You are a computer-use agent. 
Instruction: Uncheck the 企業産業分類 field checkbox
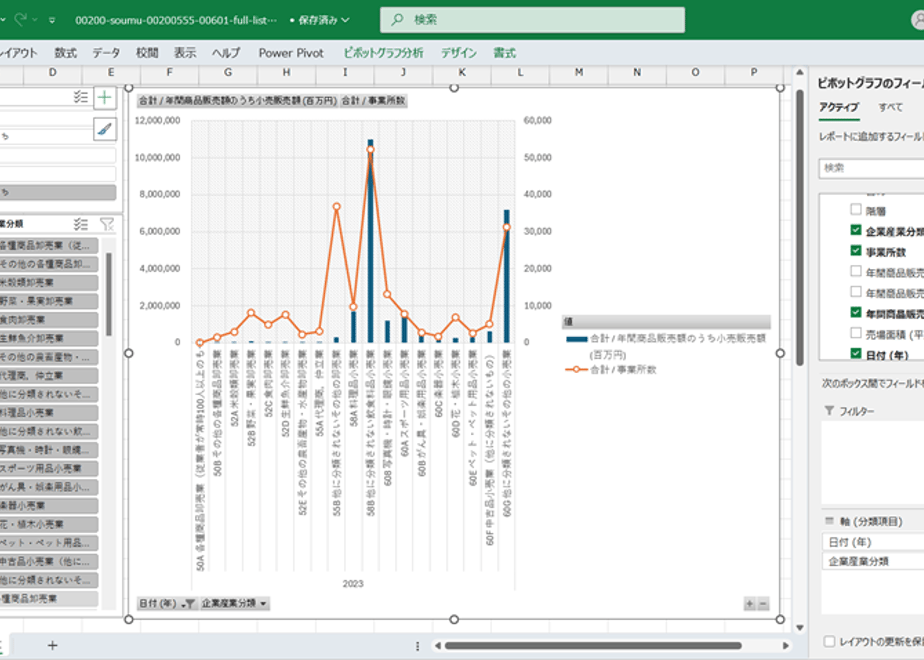click(x=856, y=230)
